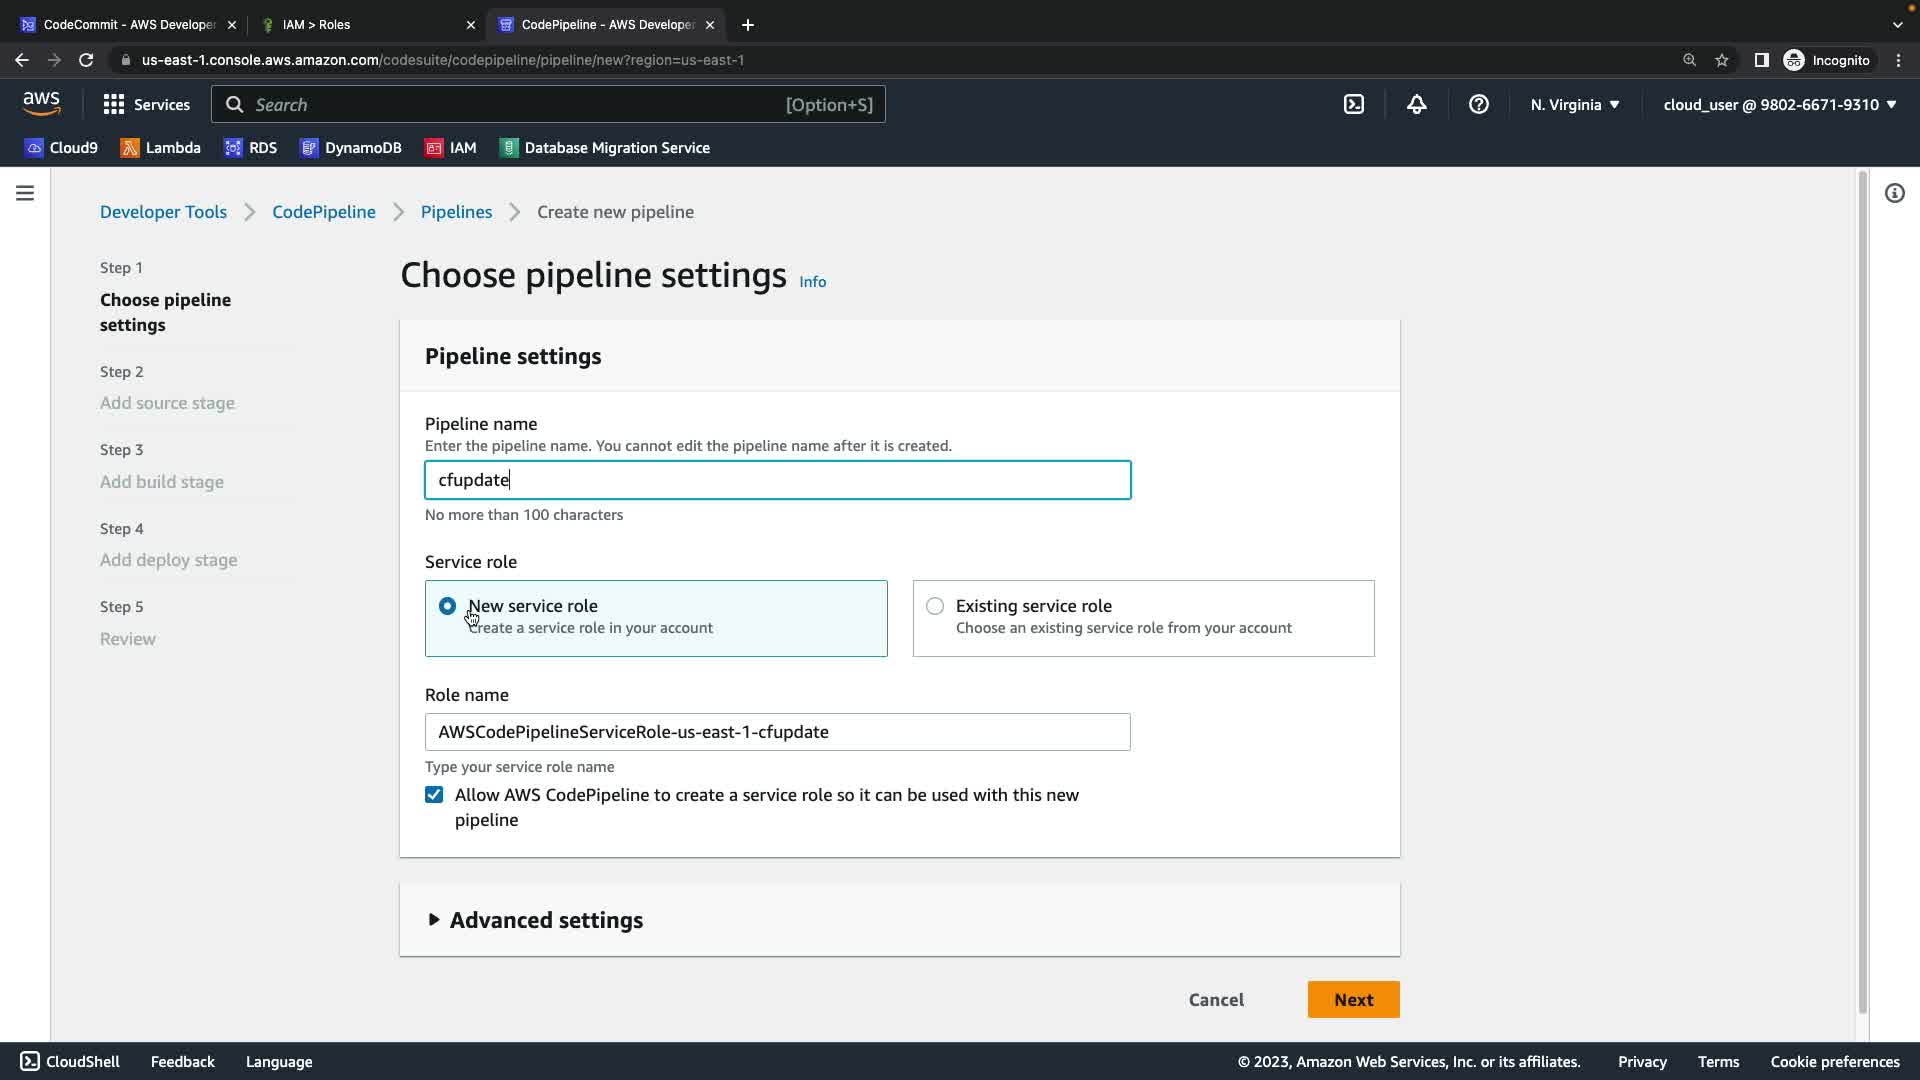
Task: Open the notifications bell
Action: pyautogui.click(x=1416, y=104)
